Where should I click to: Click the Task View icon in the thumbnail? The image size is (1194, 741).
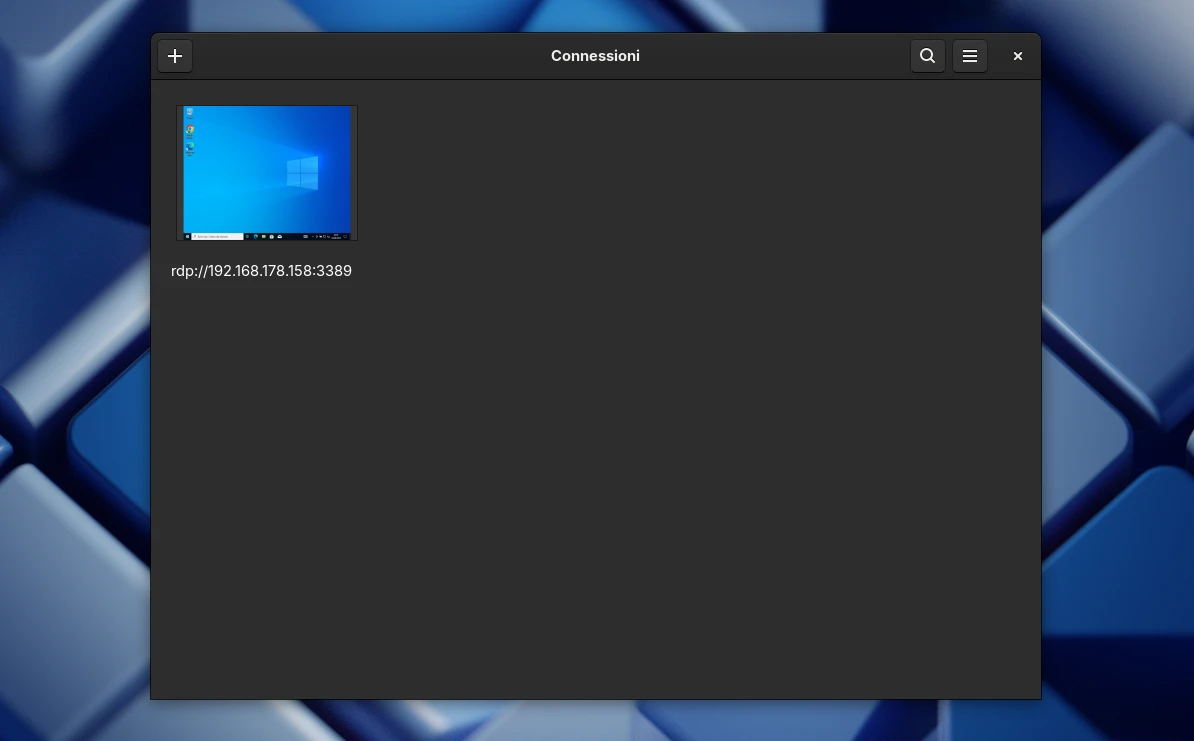point(247,236)
